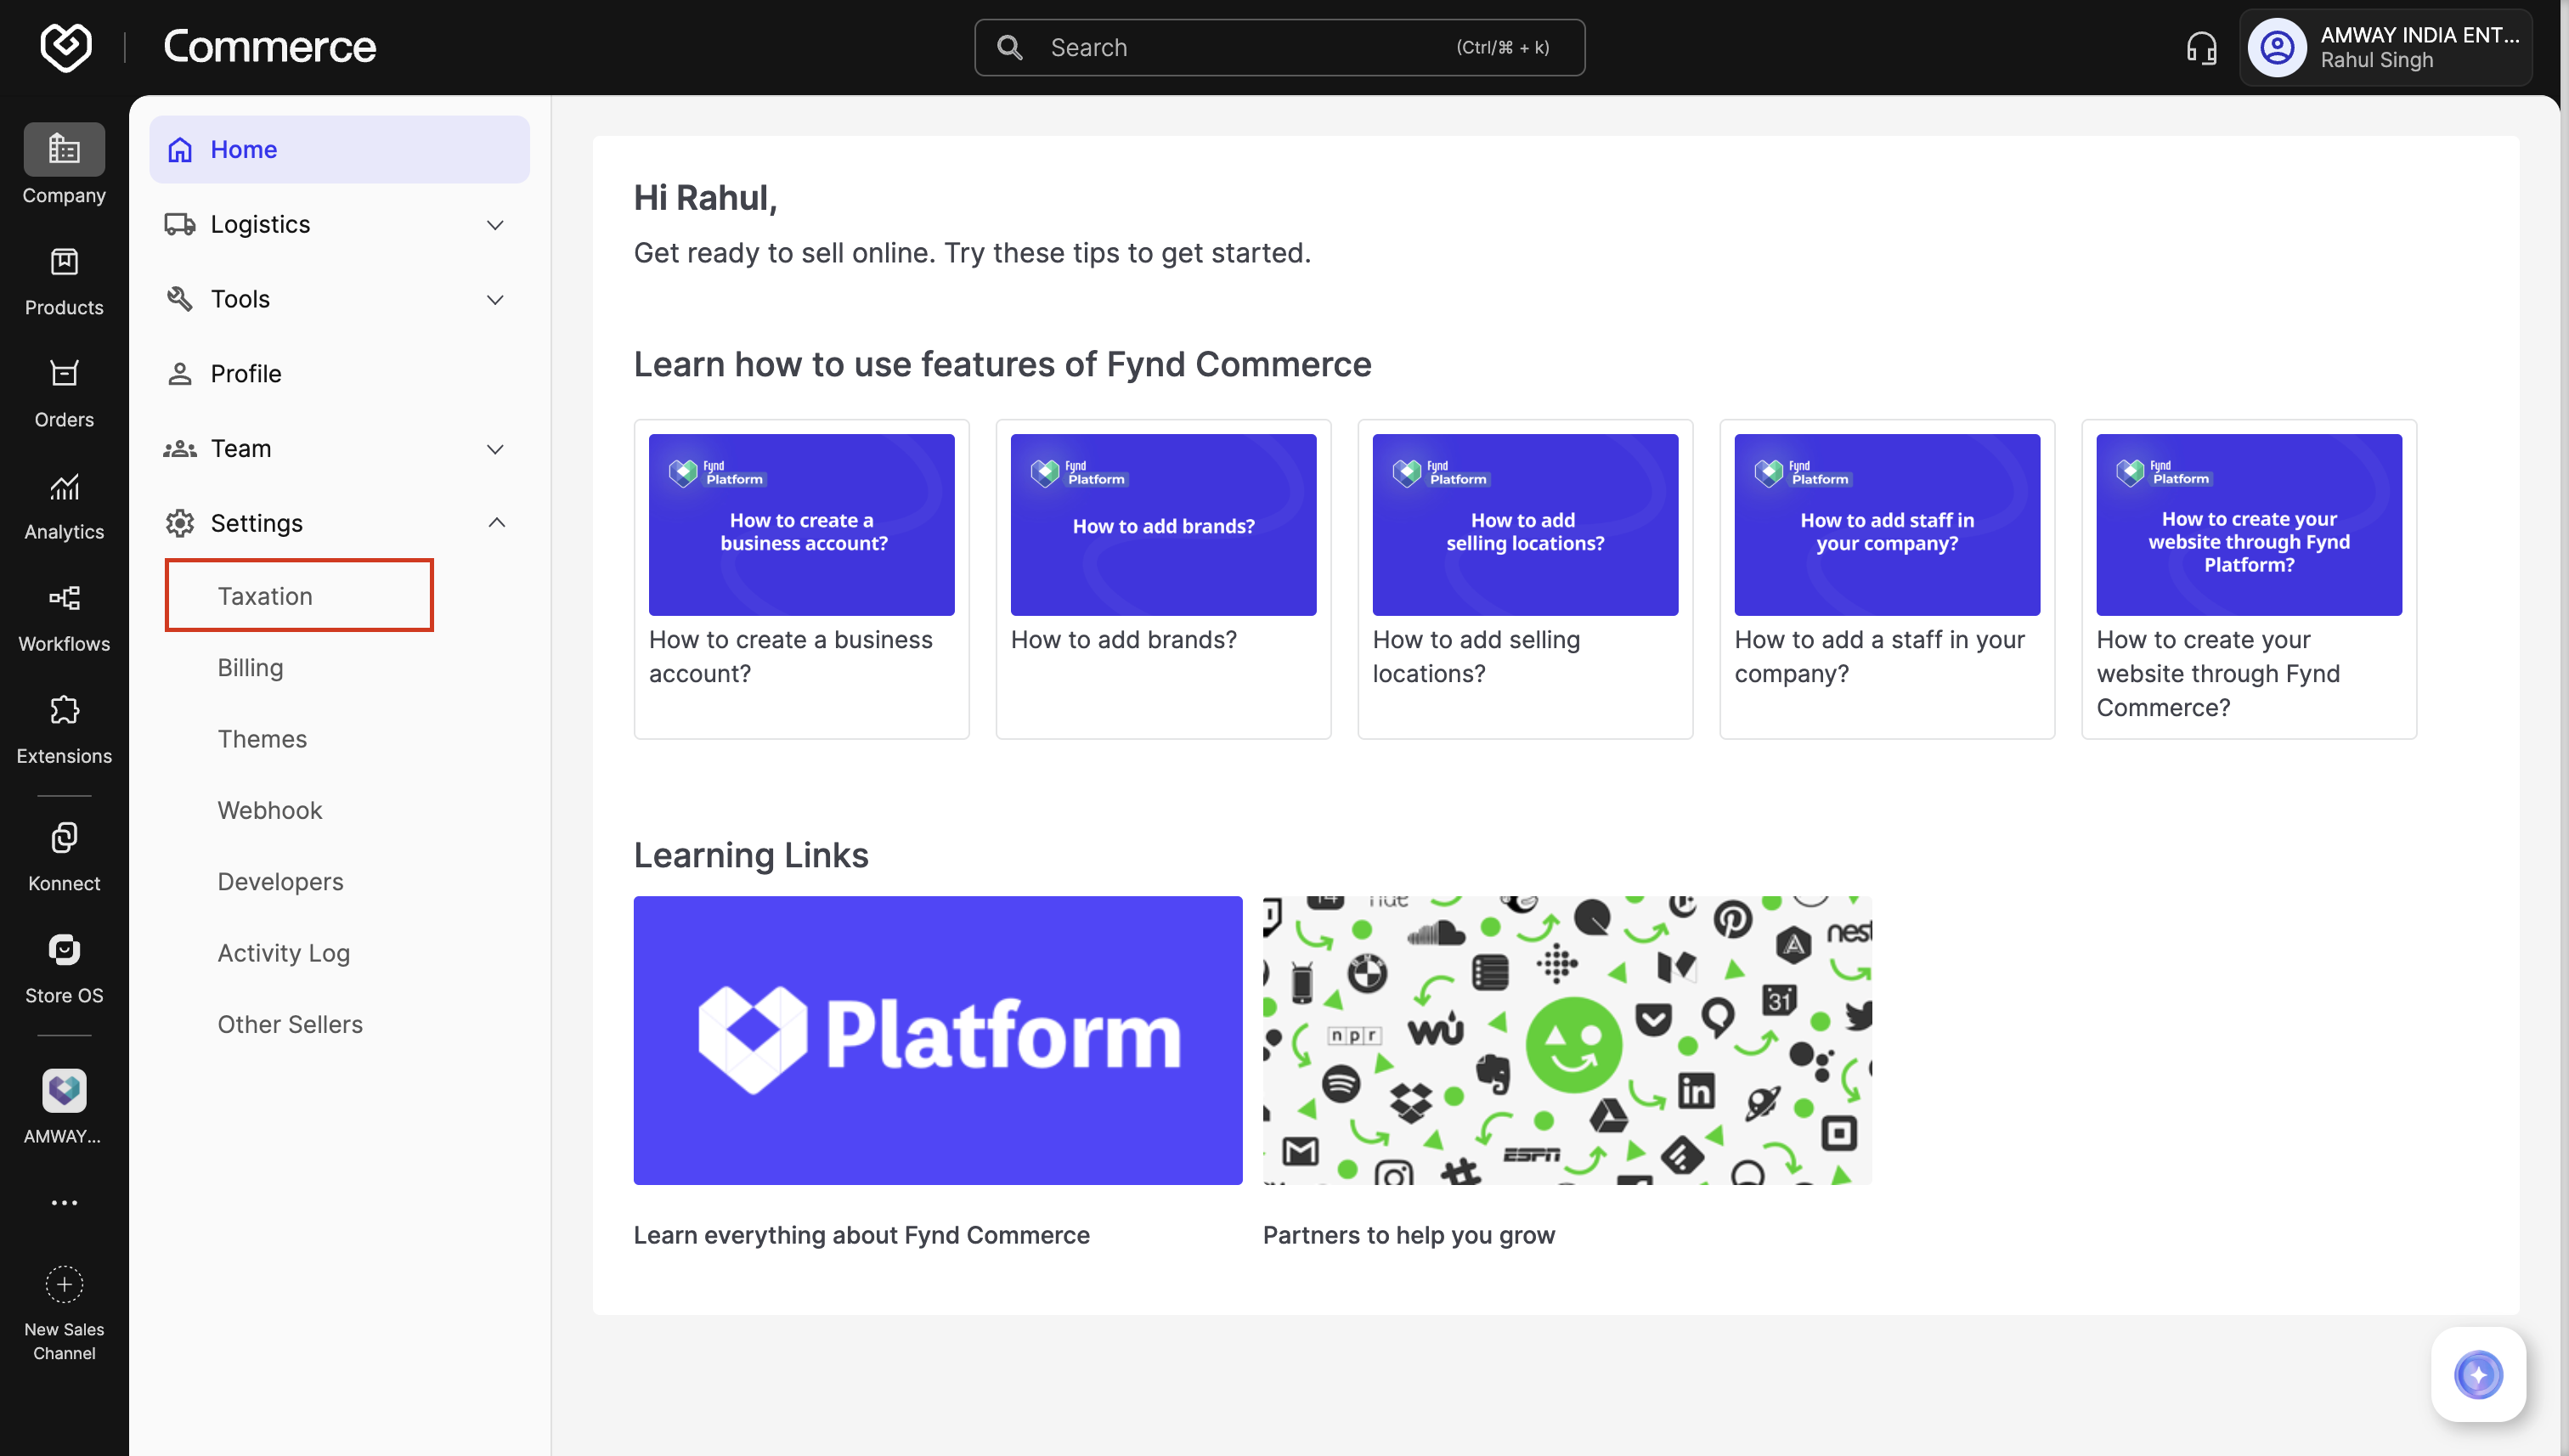
Task: Open Store OS
Action: [64, 969]
